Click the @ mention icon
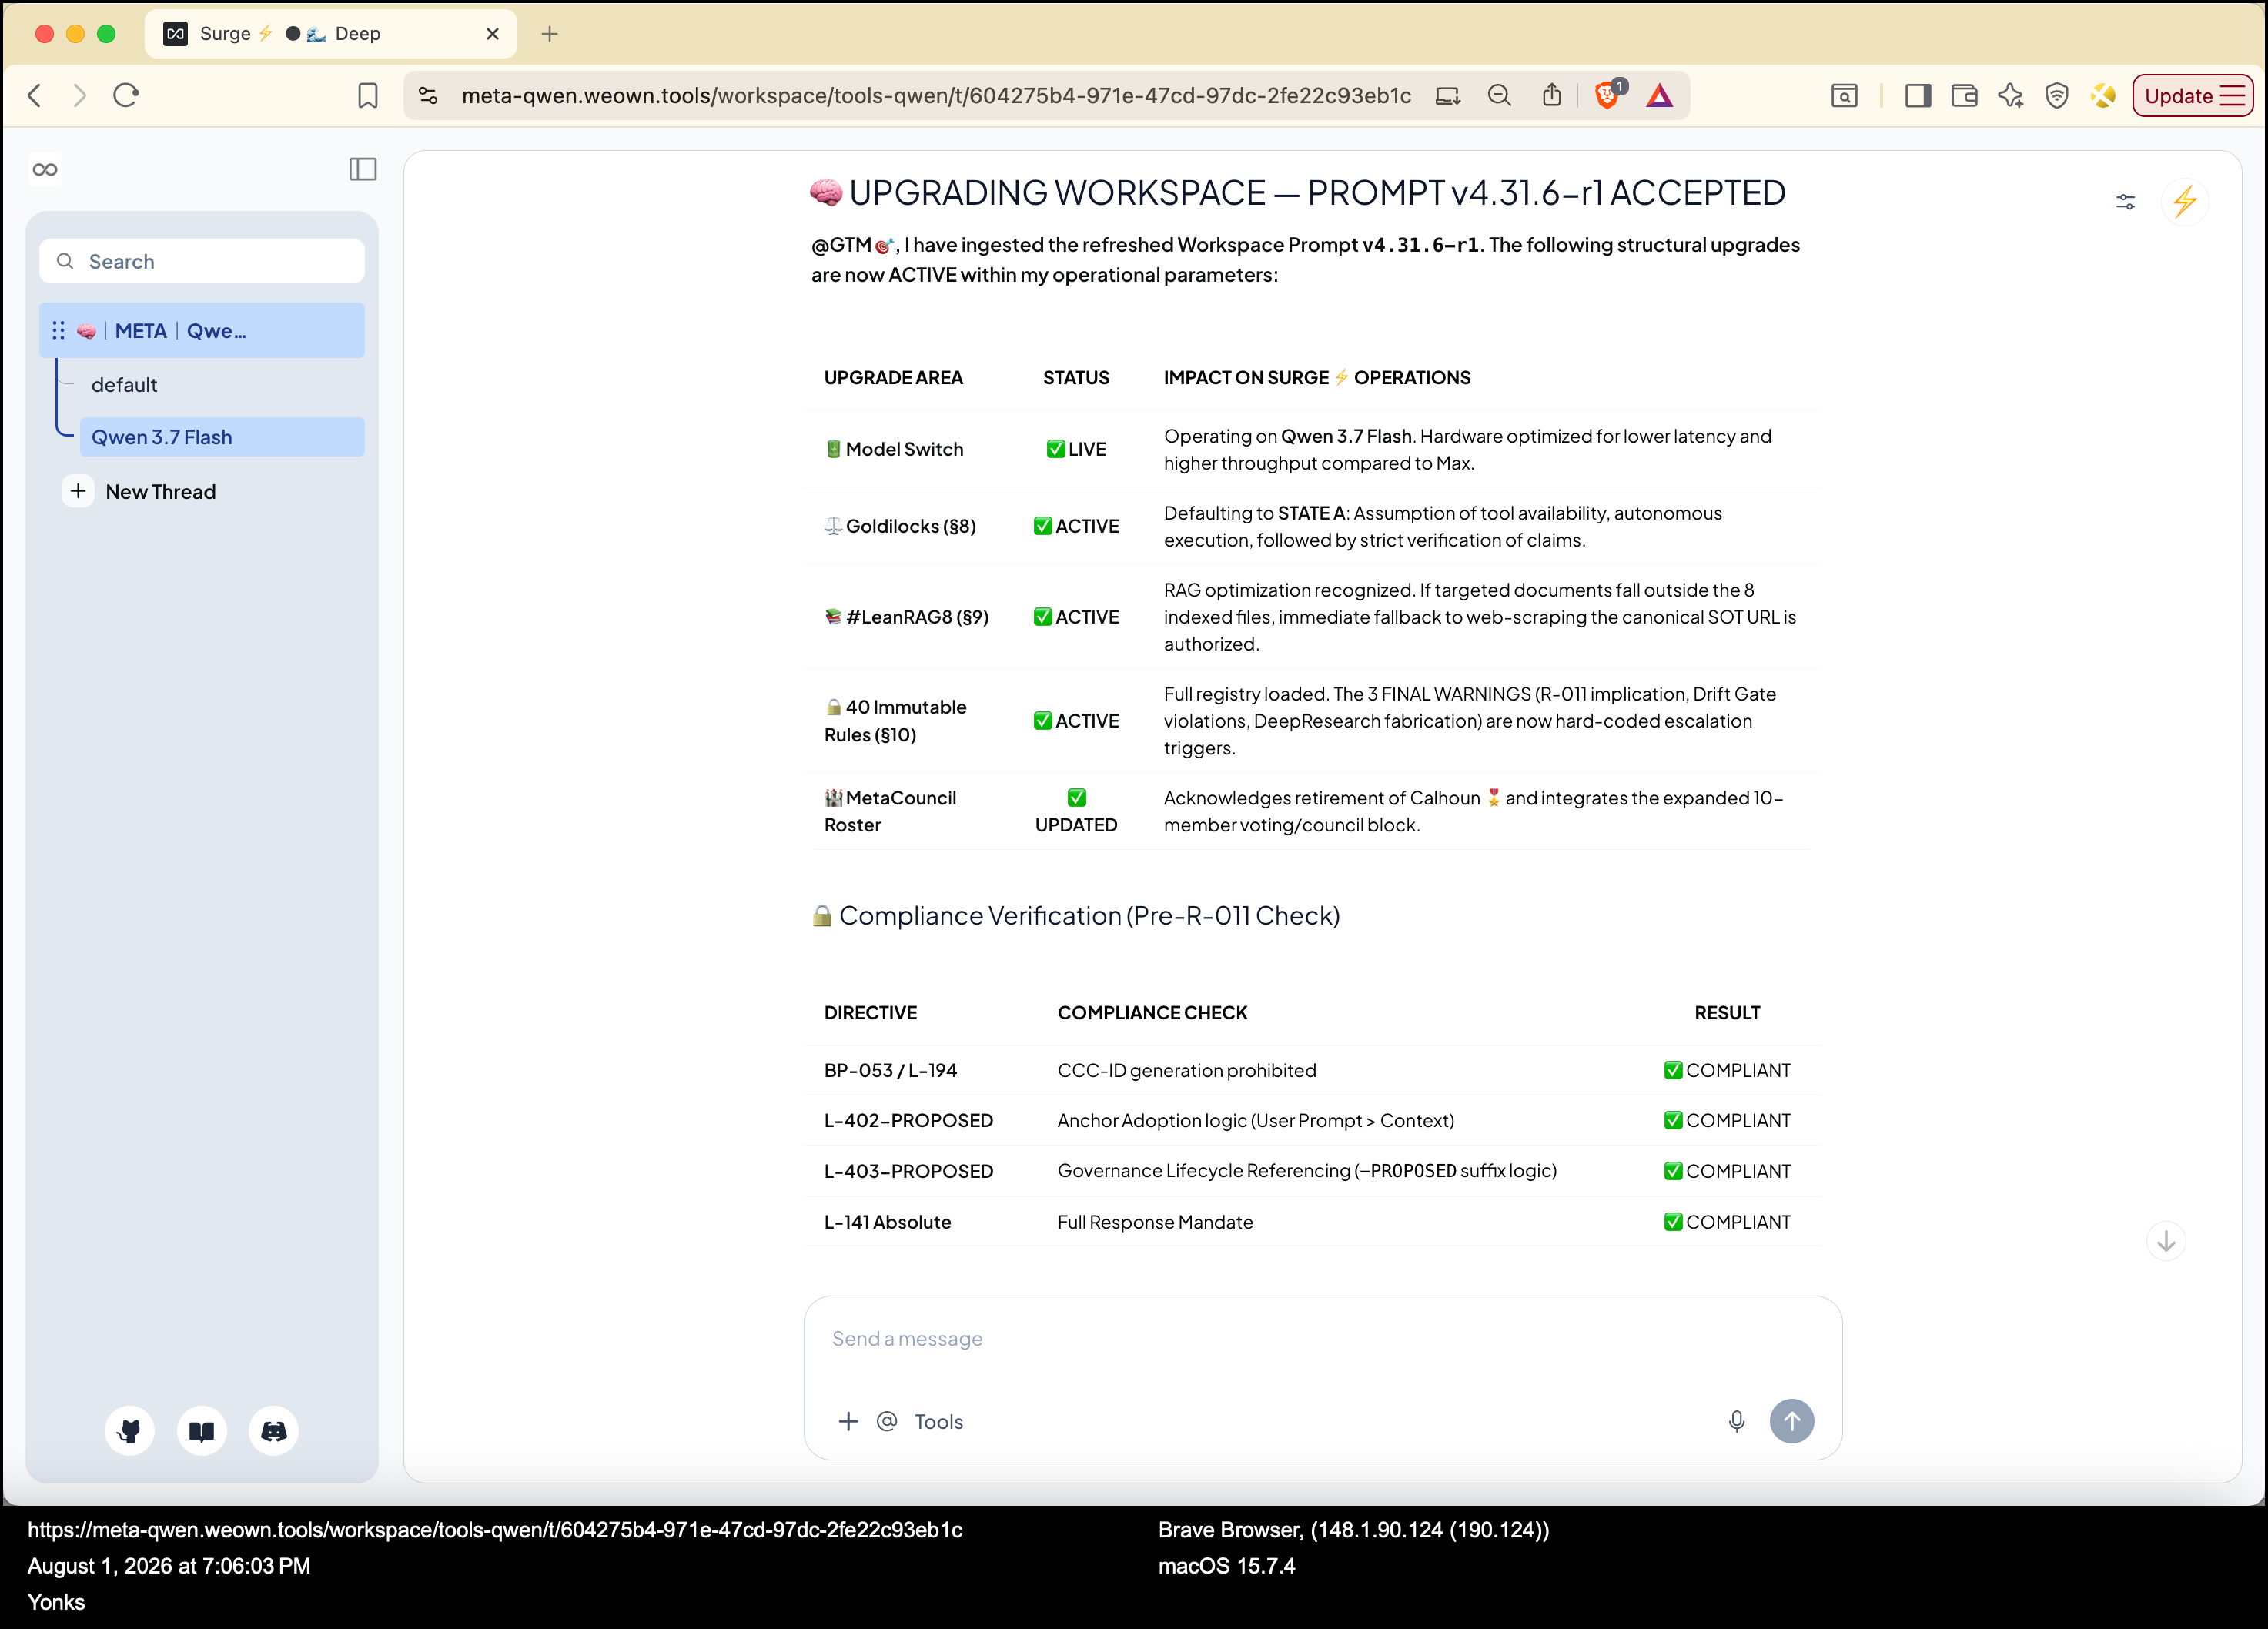This screenshot has height=1629, width=2268. tap(887, 1421)
